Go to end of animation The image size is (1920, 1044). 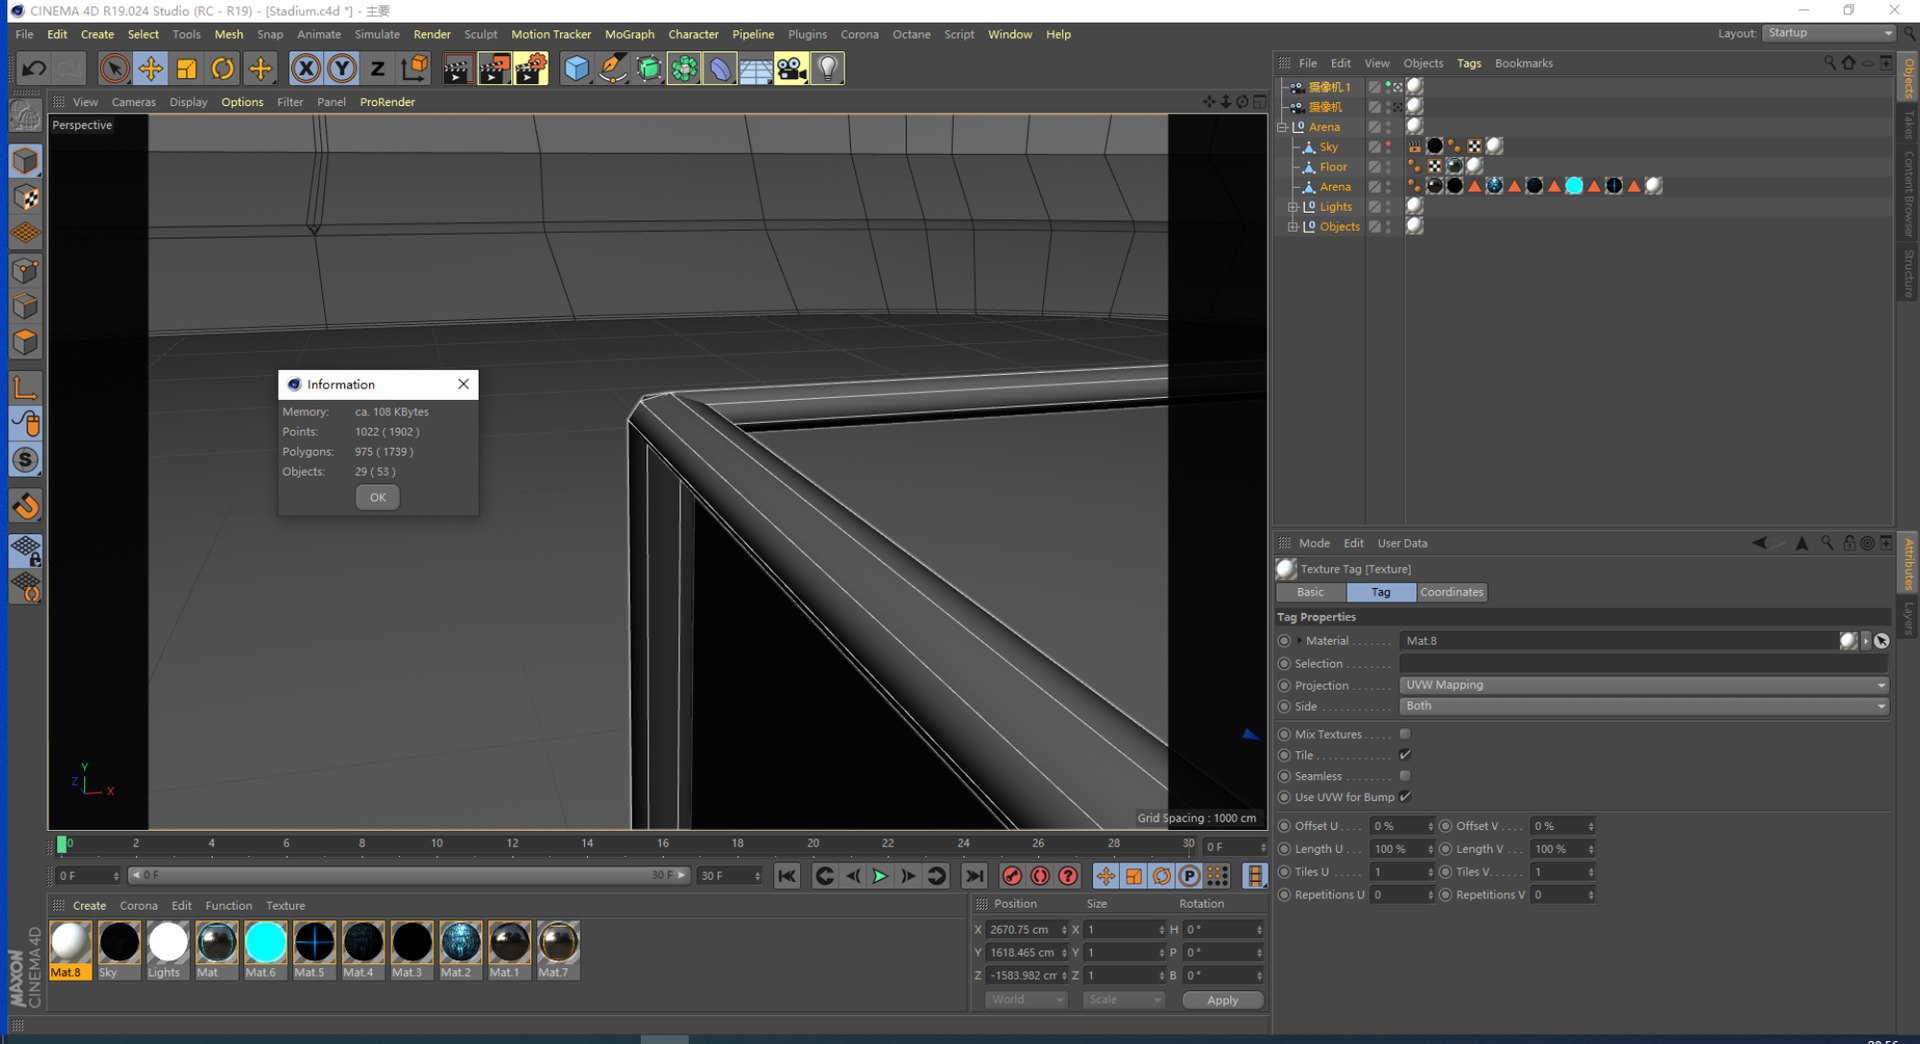(973, 876)
